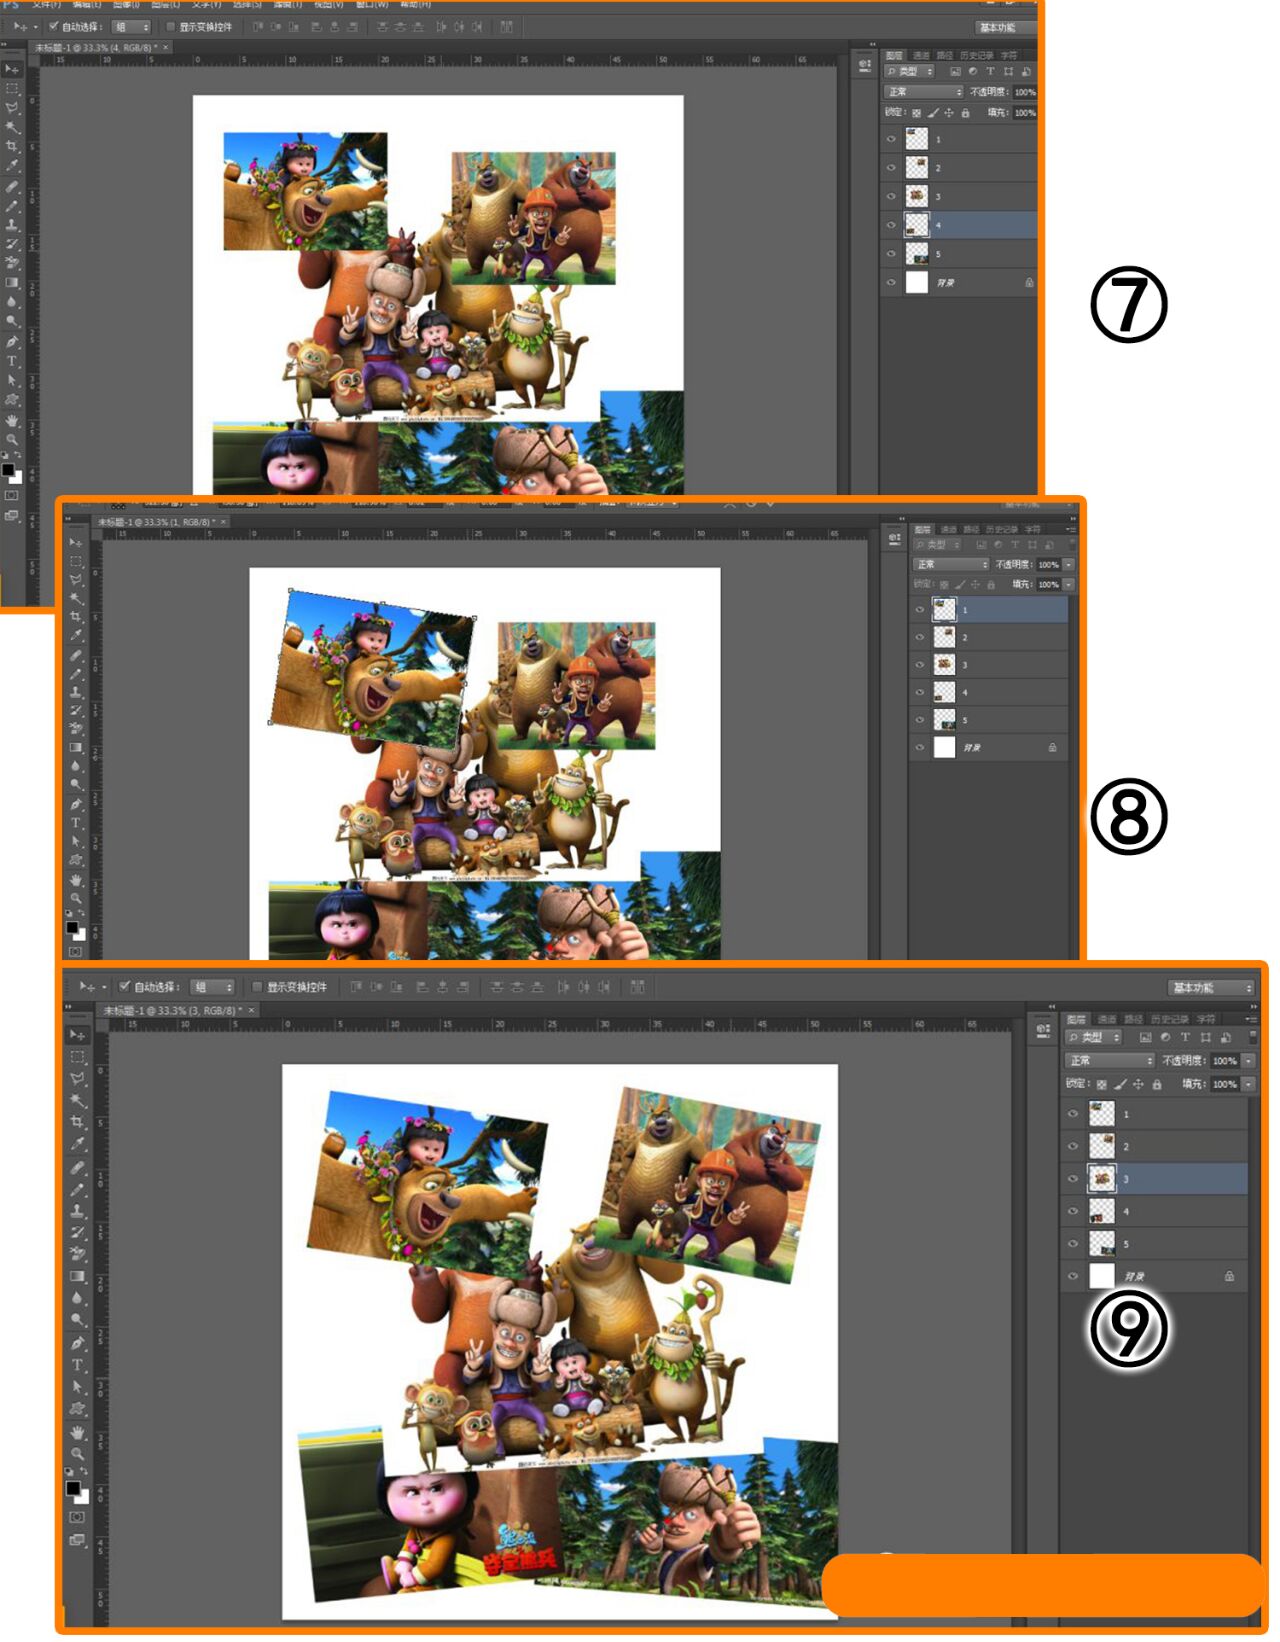Image resolution: width=1280 pixels, height=1642 pixels.
Task: Choose the Pen tool in bottom window toolbar
Action: [x=77, y=1343]
